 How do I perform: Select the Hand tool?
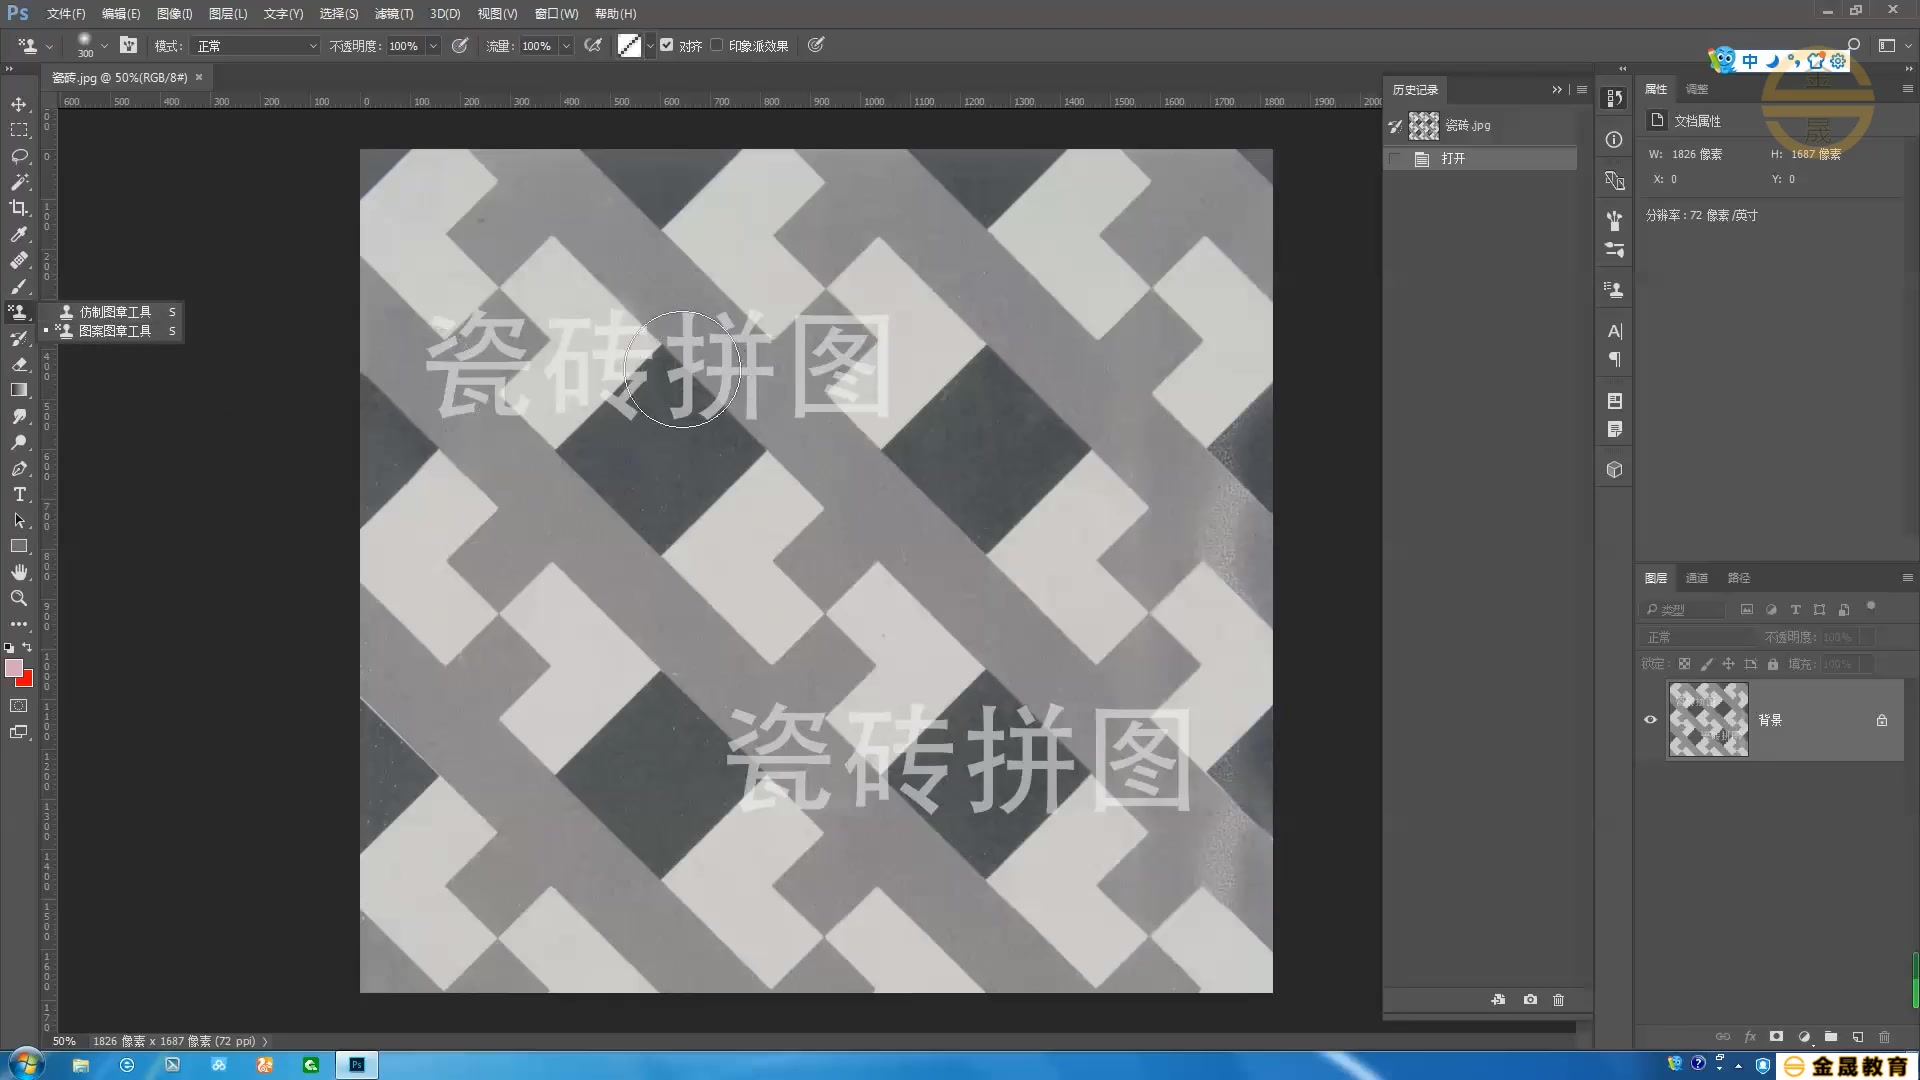point(19,572)
